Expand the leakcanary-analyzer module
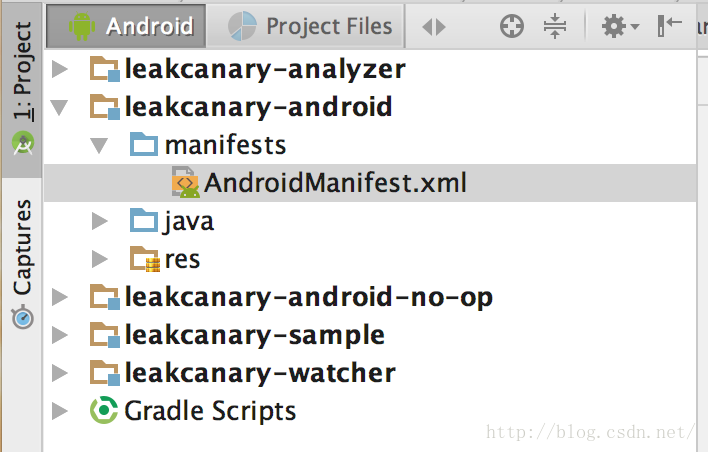 pyautogui.click(x=61, y=70)
